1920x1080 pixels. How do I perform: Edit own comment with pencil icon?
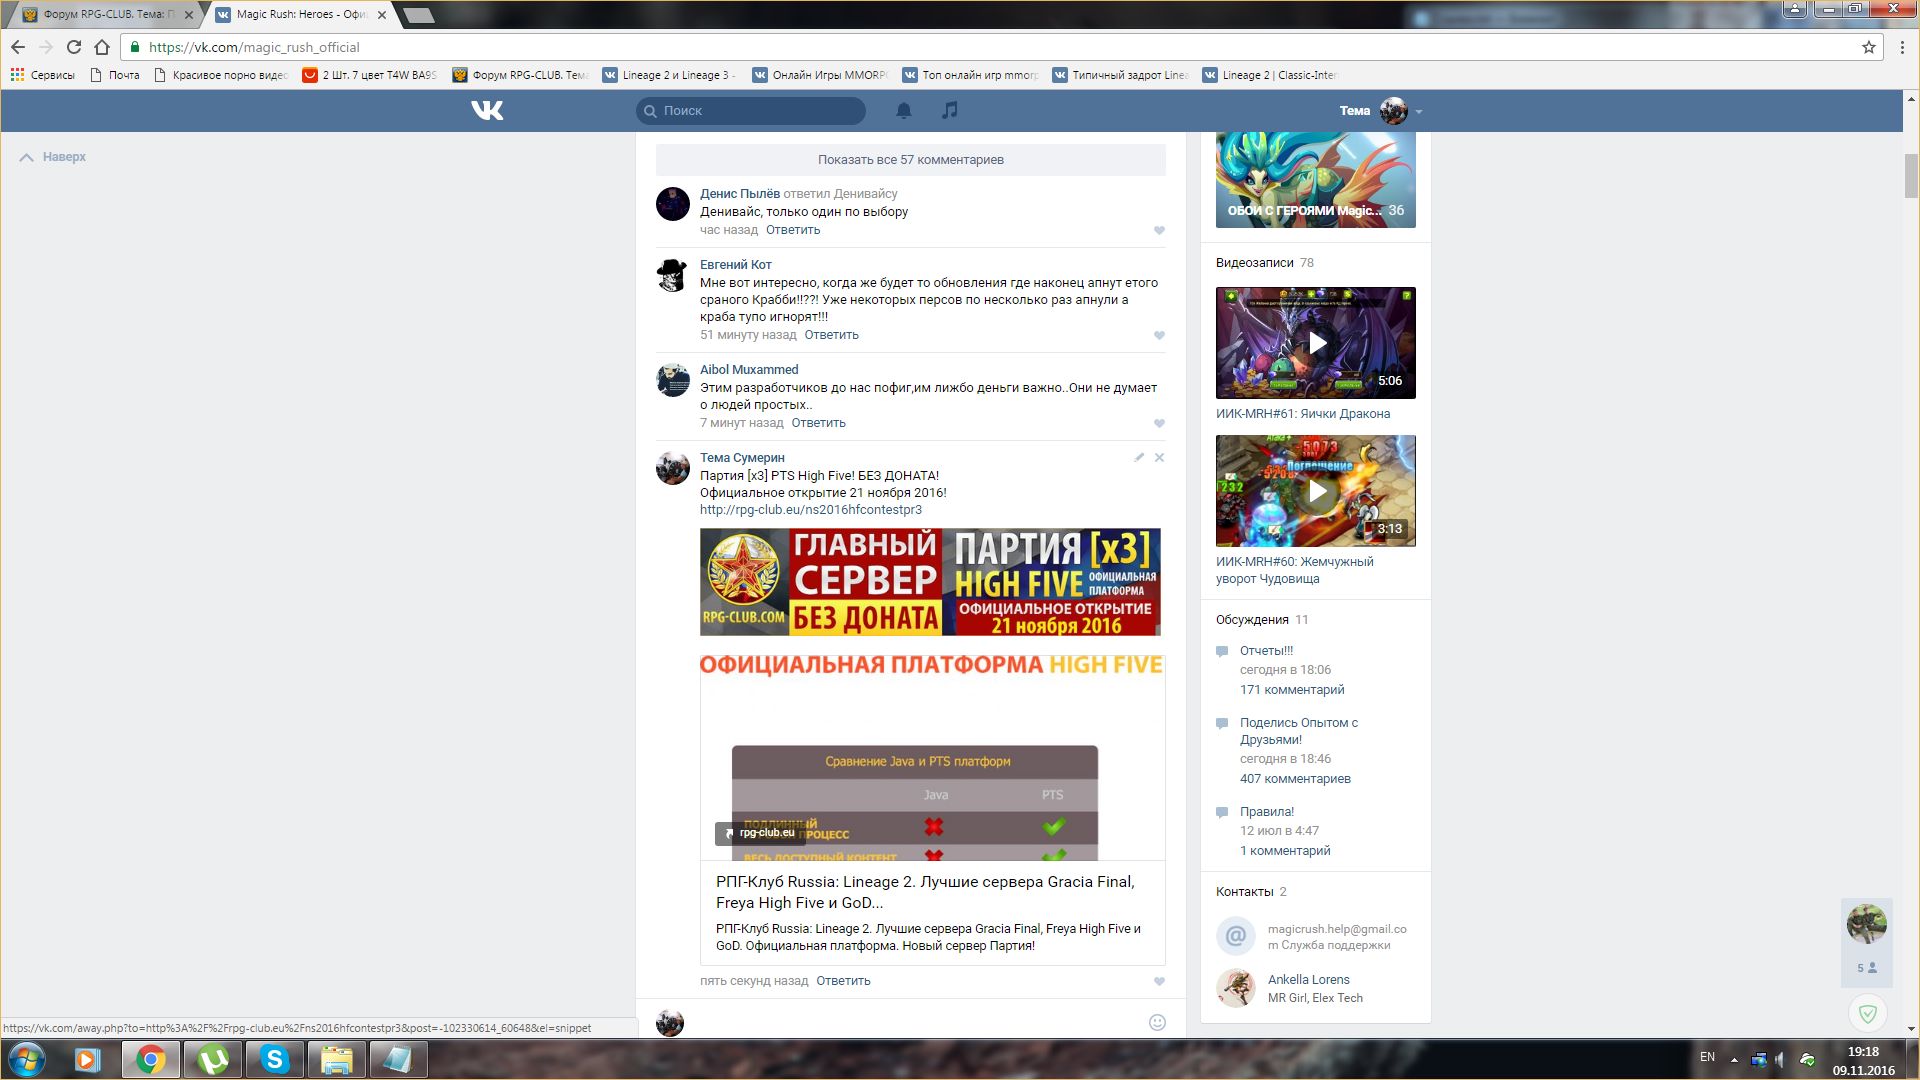(x=1139, y=457)
